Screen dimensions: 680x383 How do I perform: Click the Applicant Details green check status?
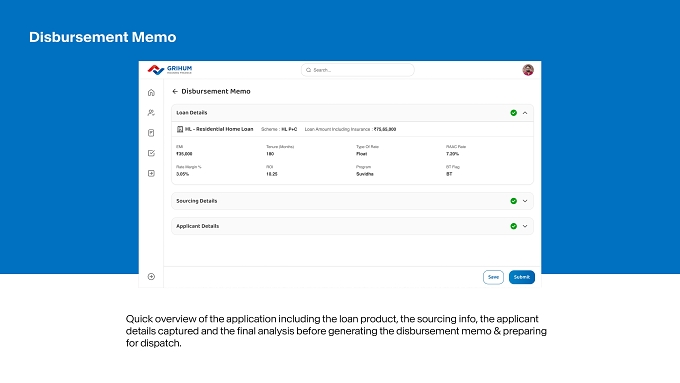pos(513,226)
